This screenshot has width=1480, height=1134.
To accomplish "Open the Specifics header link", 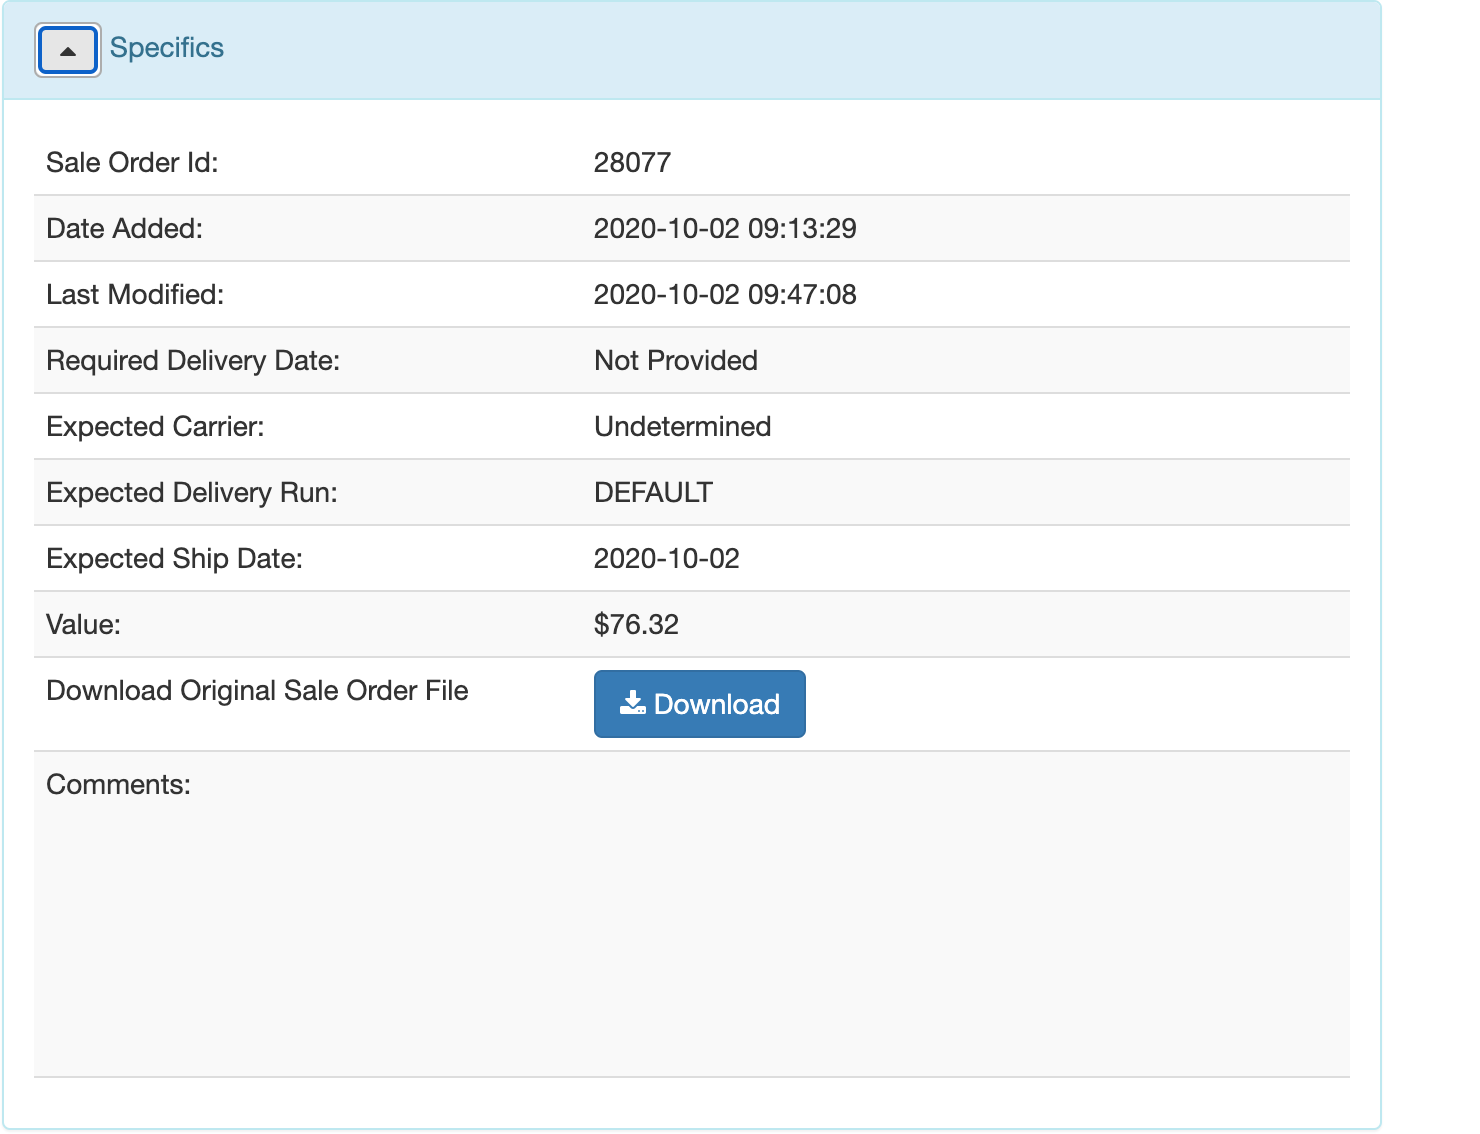I will coord(166,48).
